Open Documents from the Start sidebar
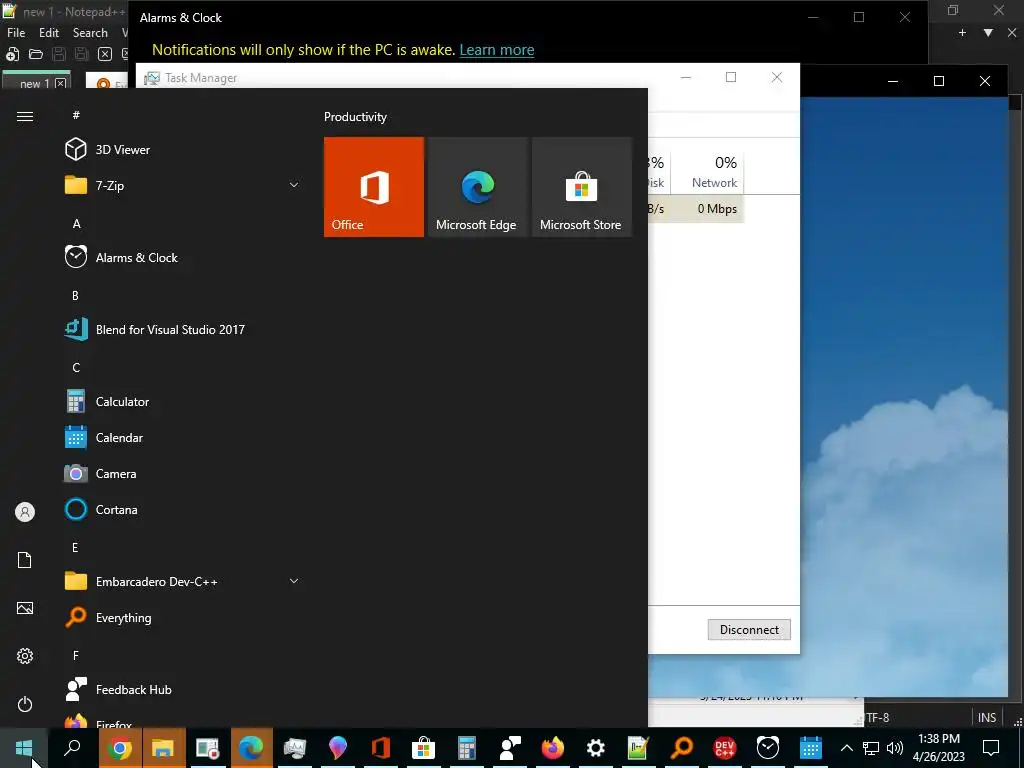 (x=25, y=560)
